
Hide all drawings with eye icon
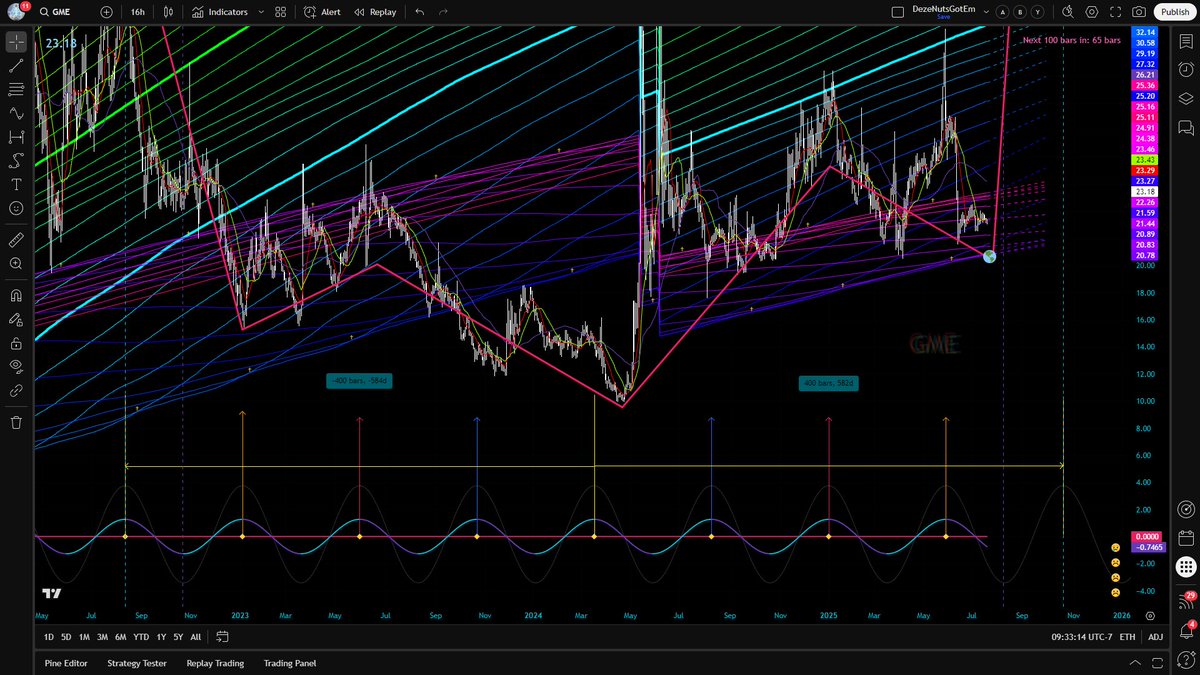point(16,367)
